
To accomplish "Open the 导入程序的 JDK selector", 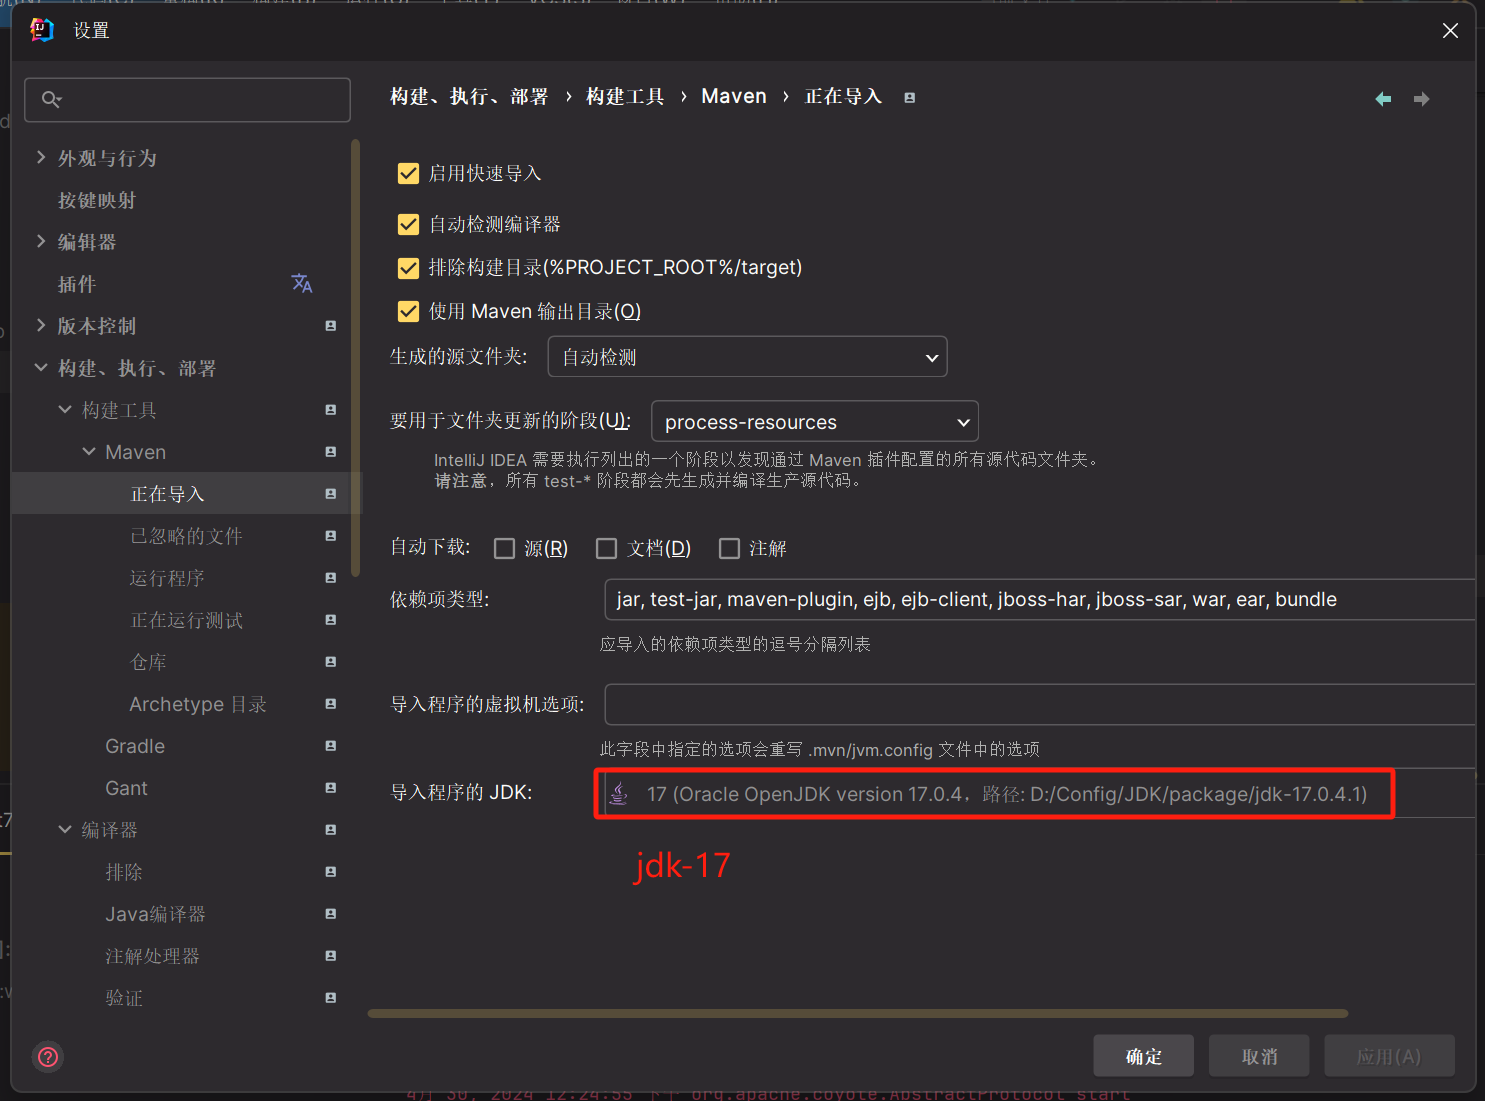I will [1040, 794].
